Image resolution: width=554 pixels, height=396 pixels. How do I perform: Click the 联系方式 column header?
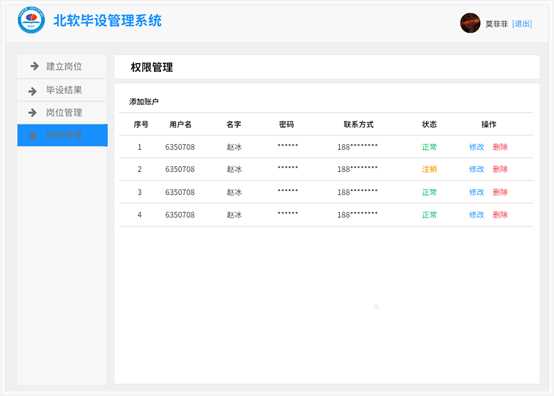click(x=359, y=124)
